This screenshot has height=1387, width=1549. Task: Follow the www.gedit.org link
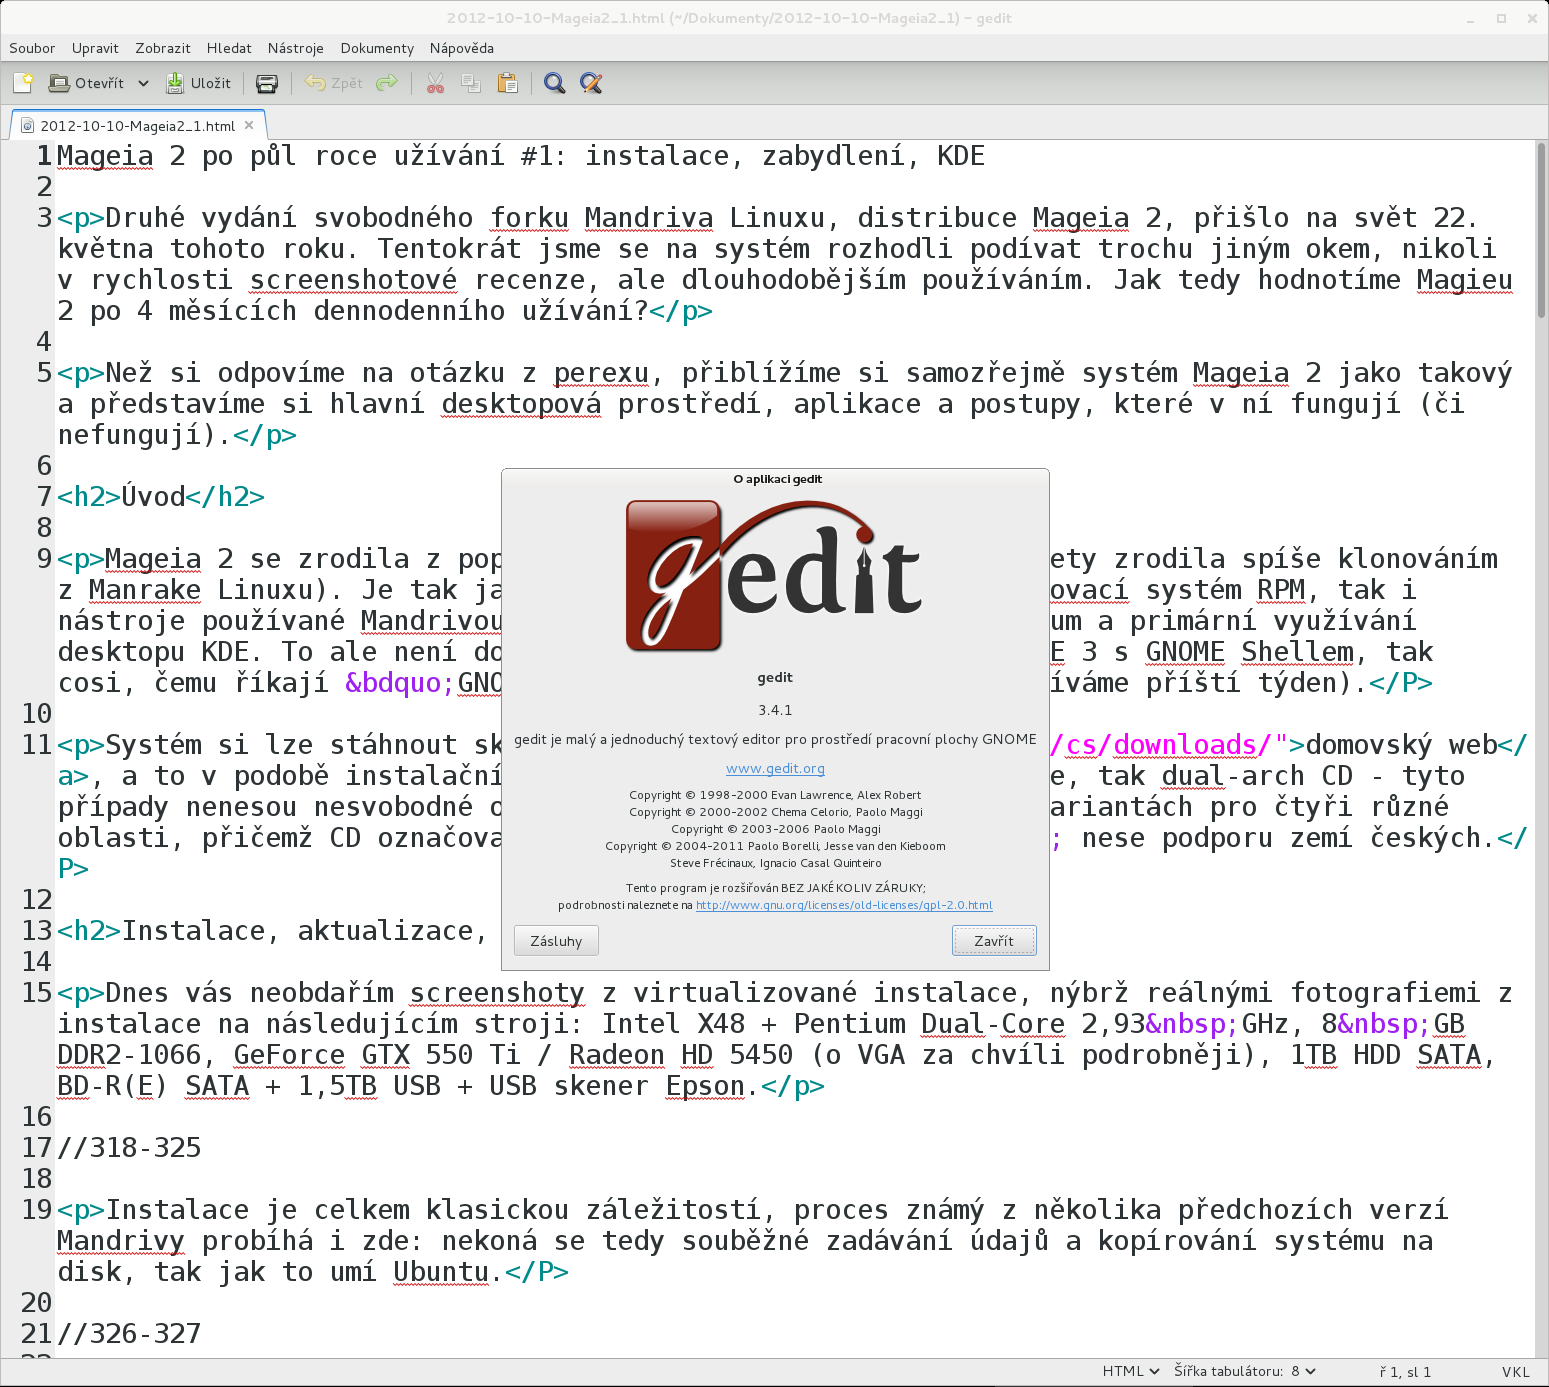pos(775,768)
